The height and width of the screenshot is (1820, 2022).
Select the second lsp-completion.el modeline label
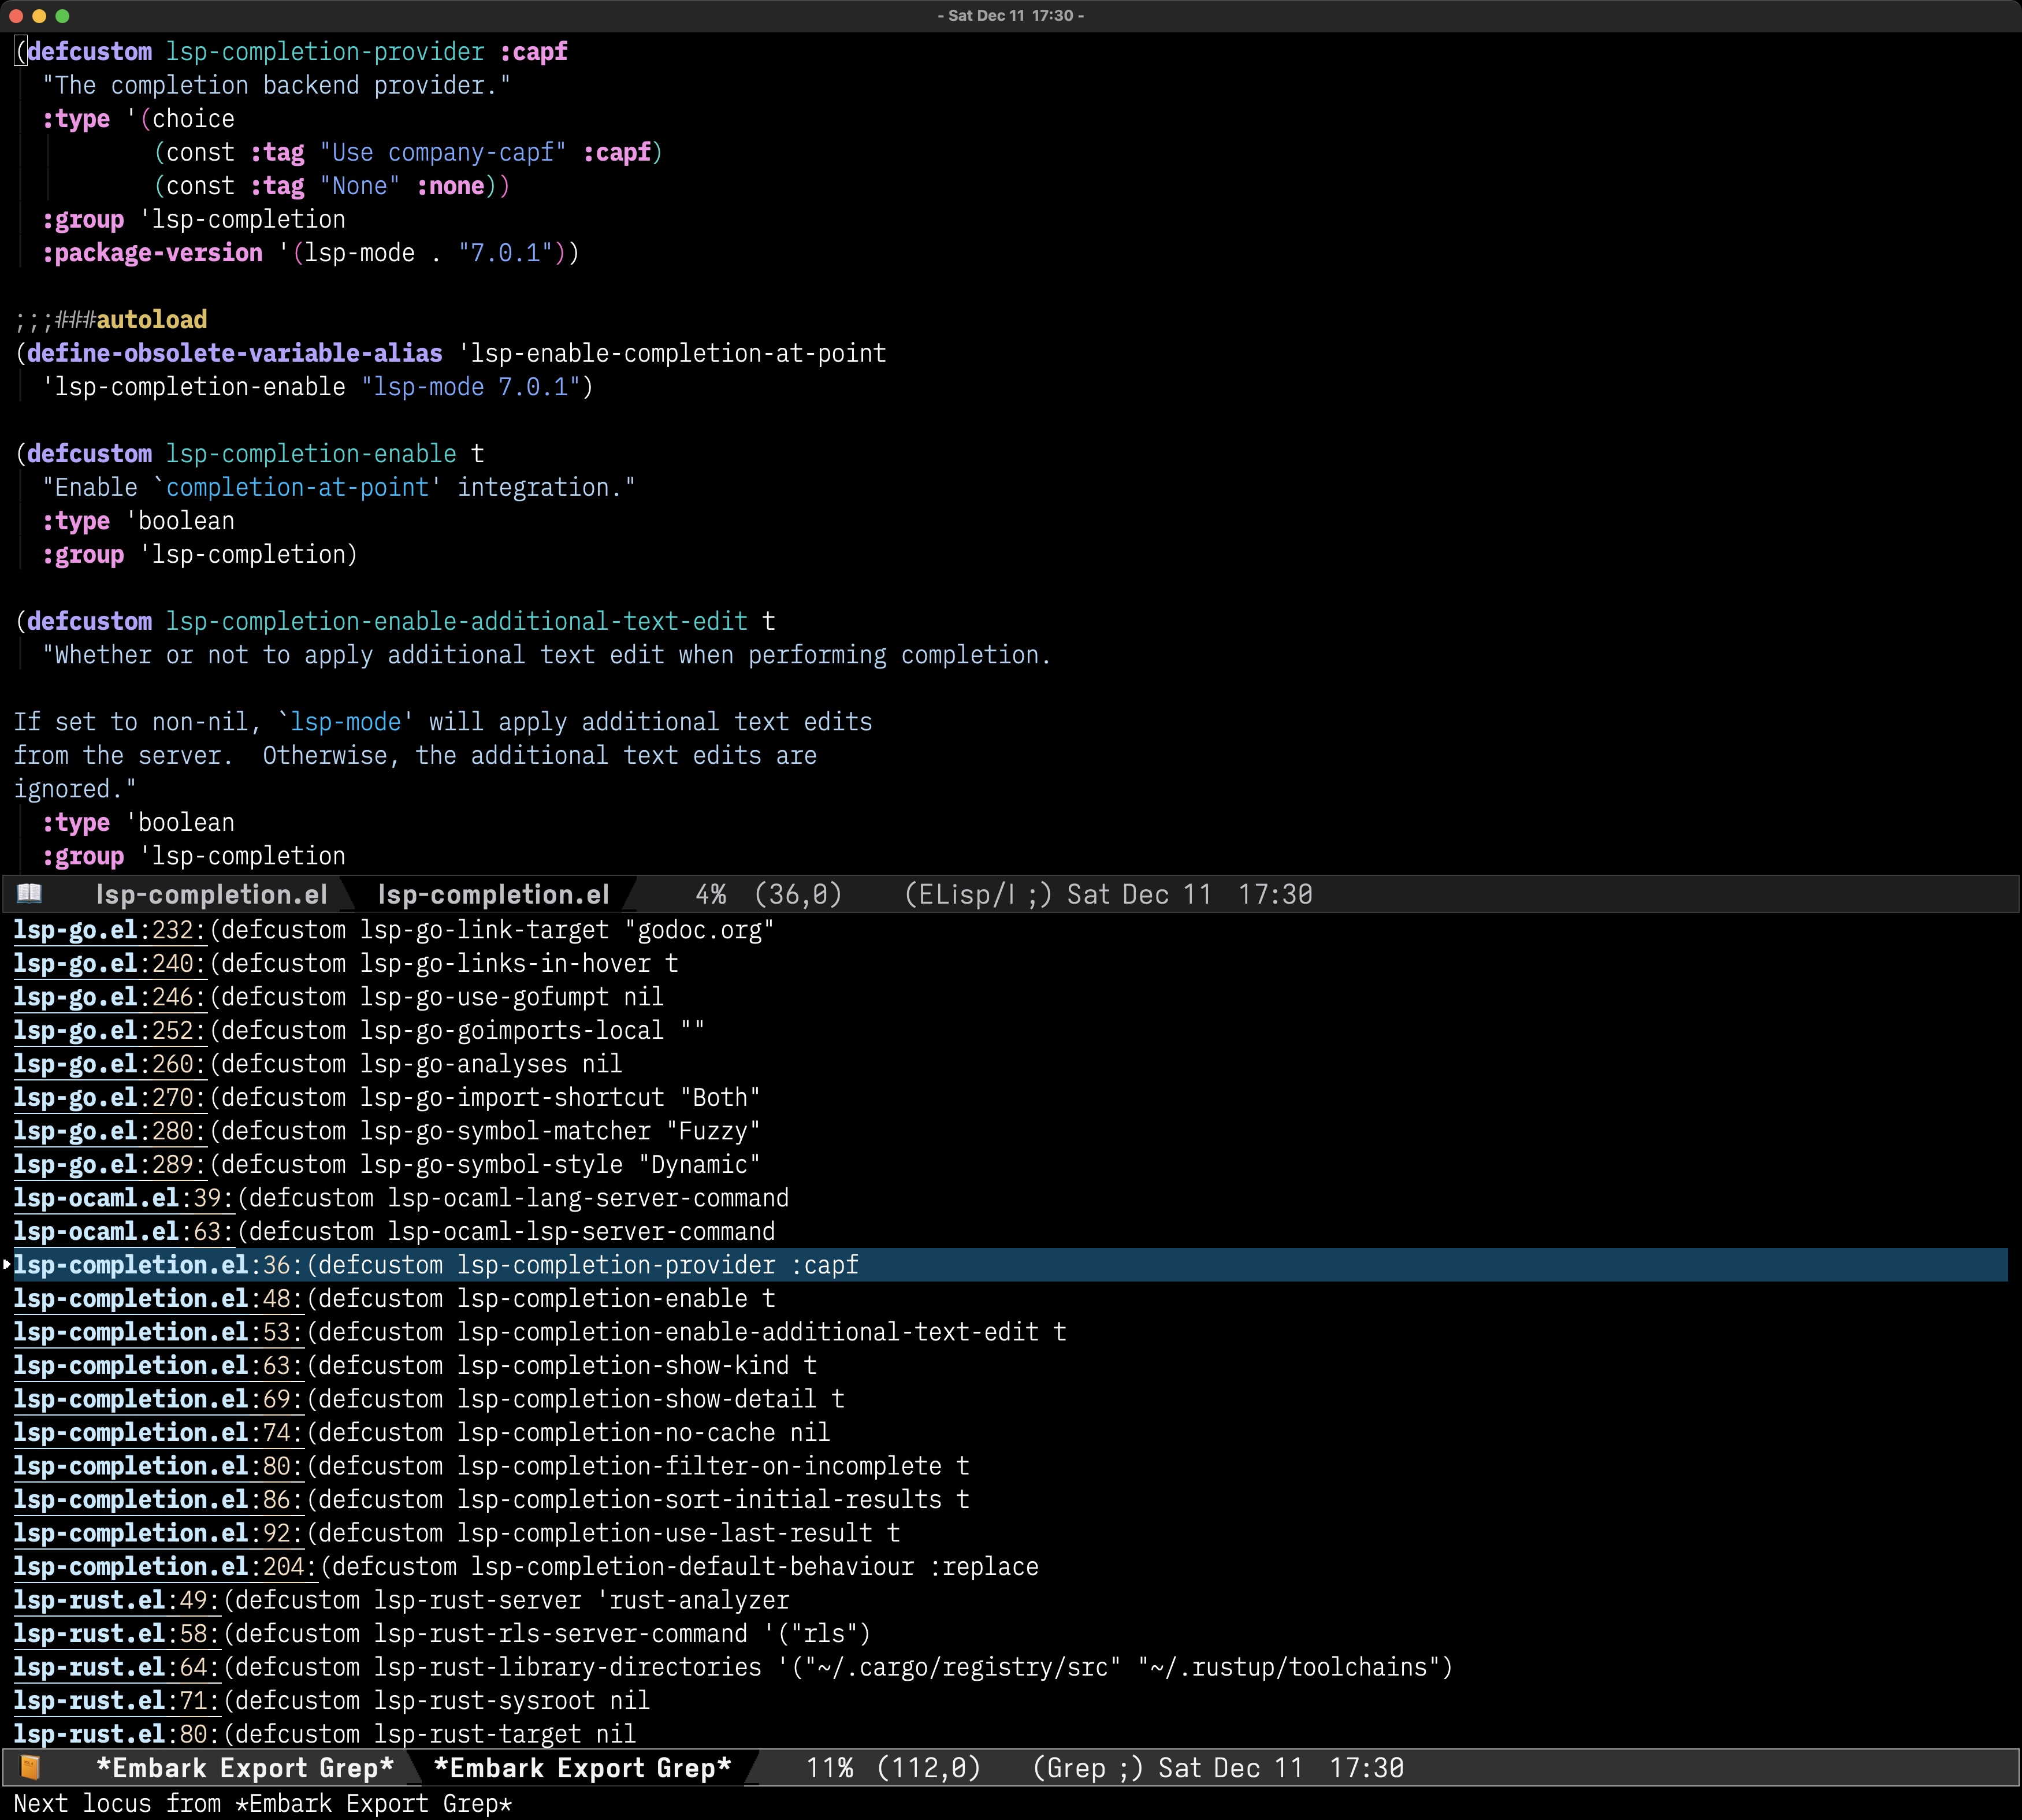pyautogui.click(x=493, y=894)
